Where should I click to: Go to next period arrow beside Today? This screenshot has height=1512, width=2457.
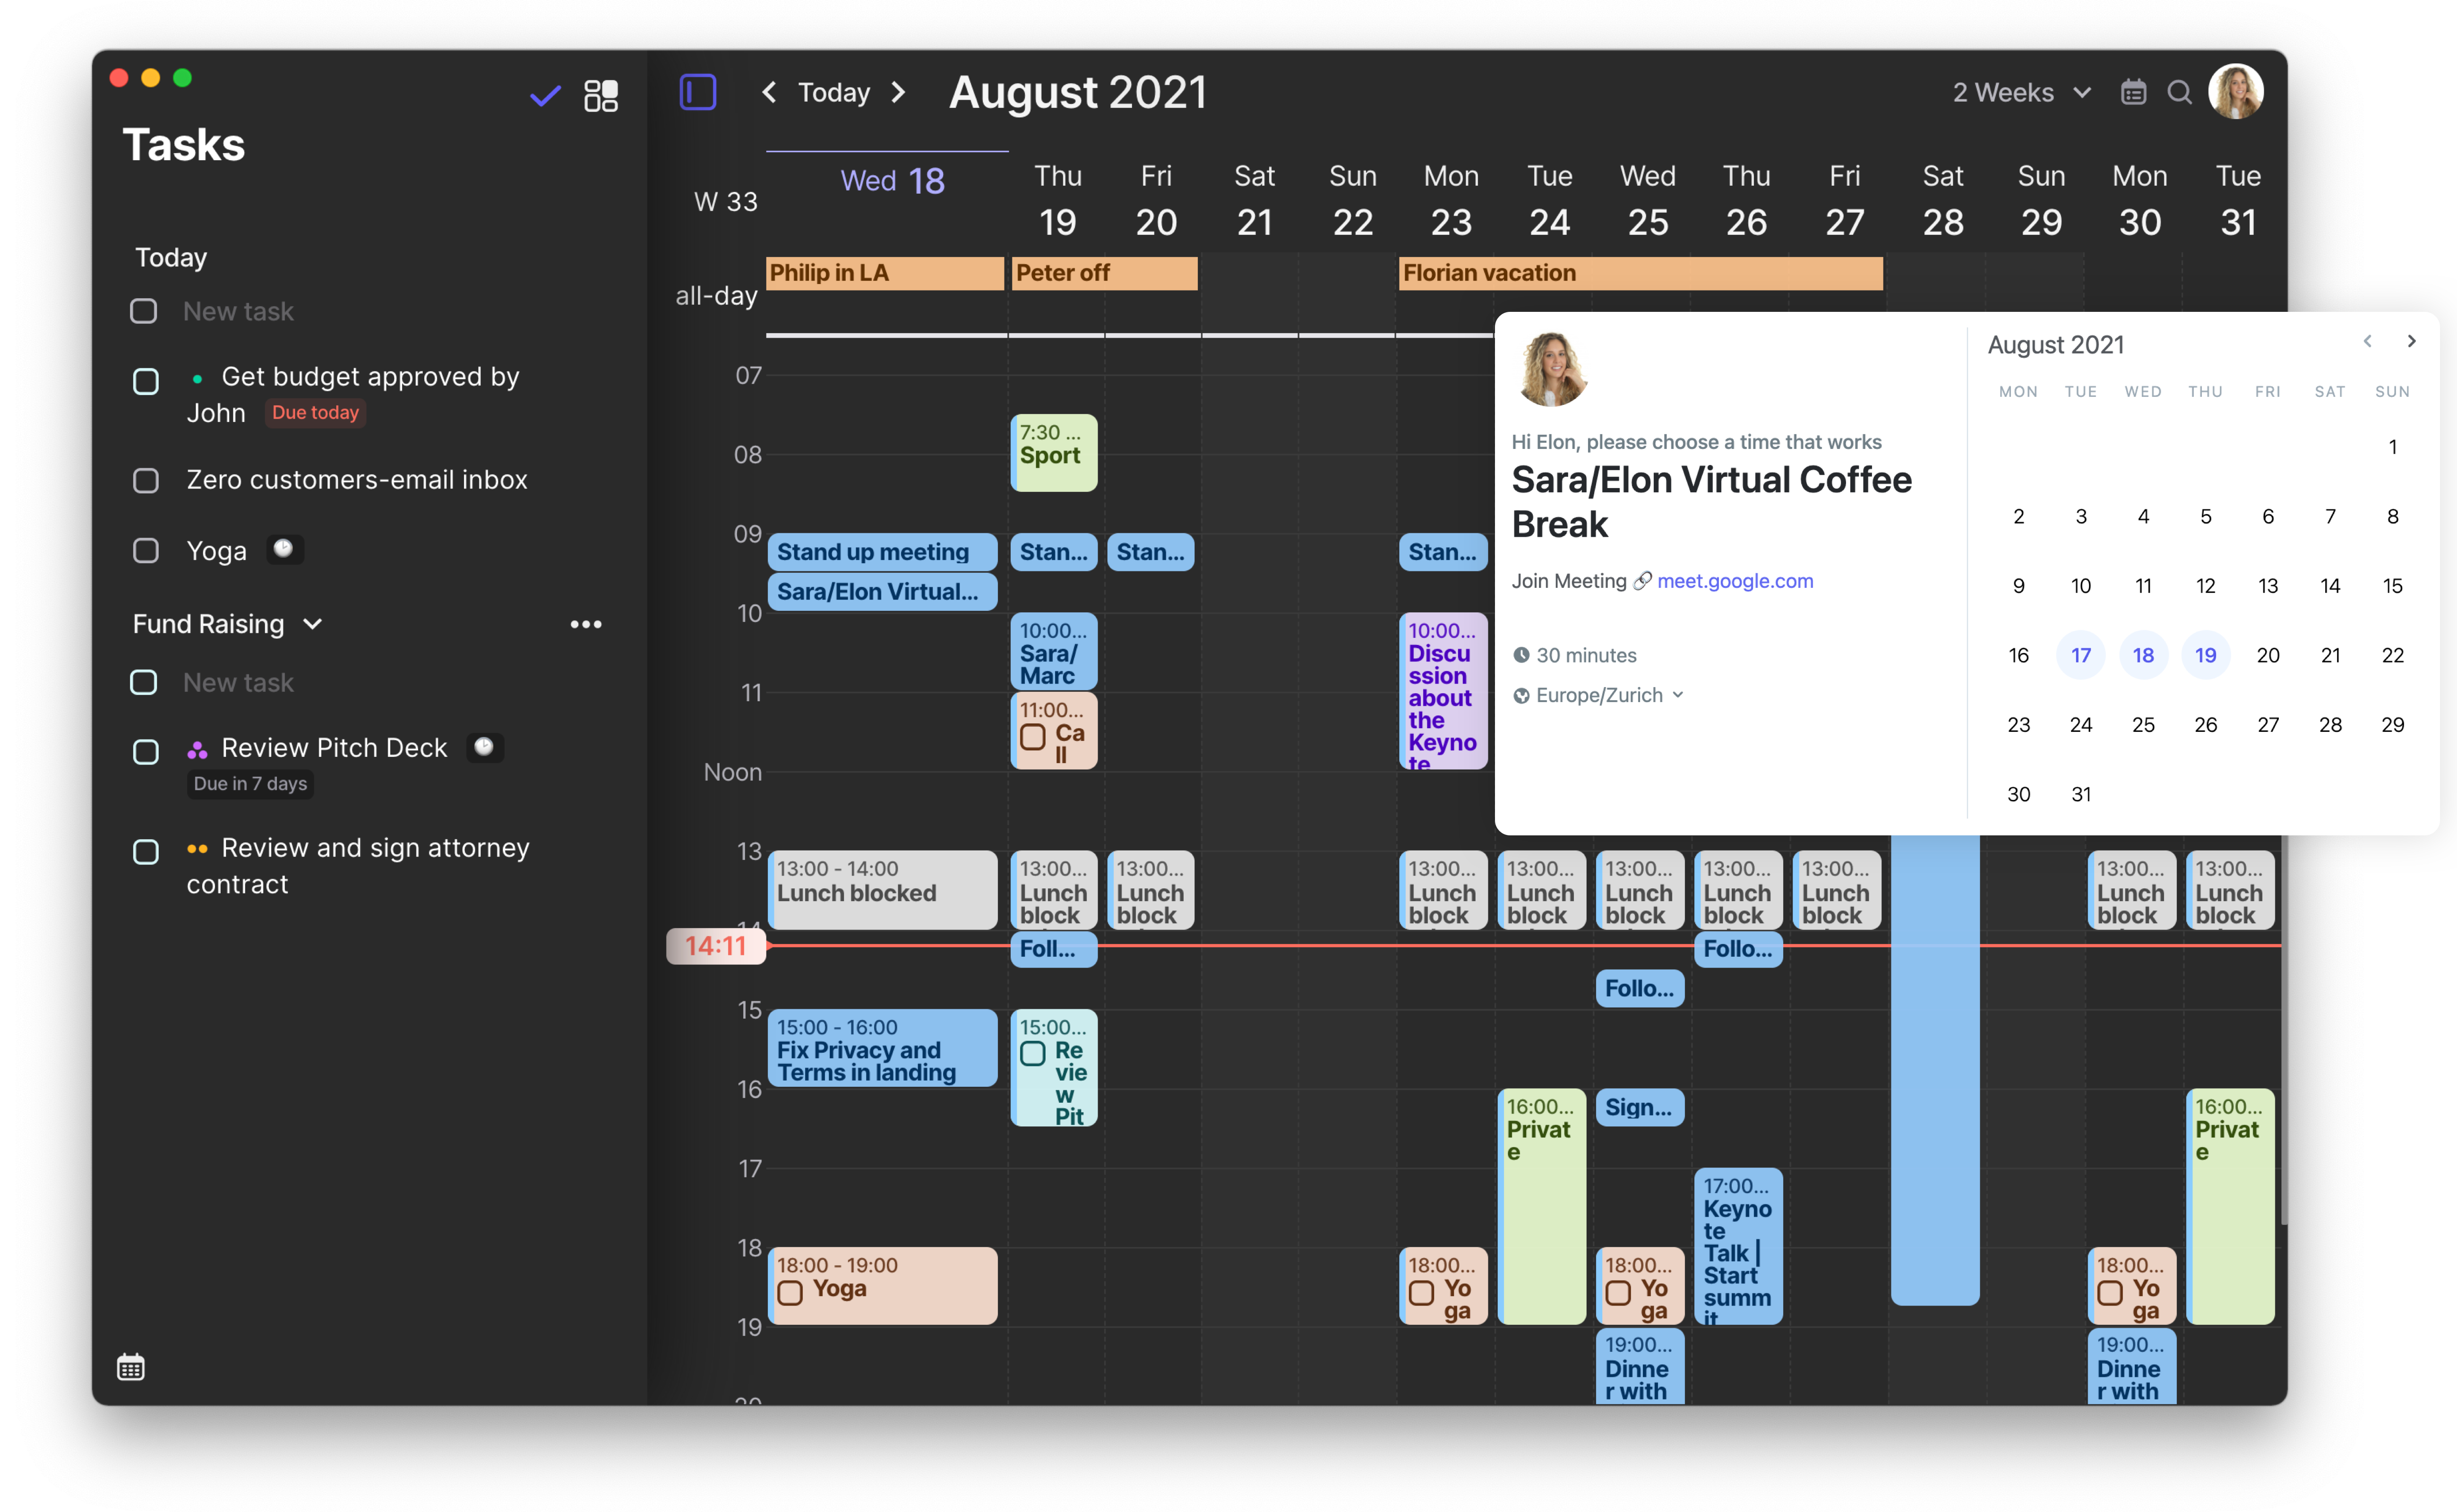tap(898, 93)
